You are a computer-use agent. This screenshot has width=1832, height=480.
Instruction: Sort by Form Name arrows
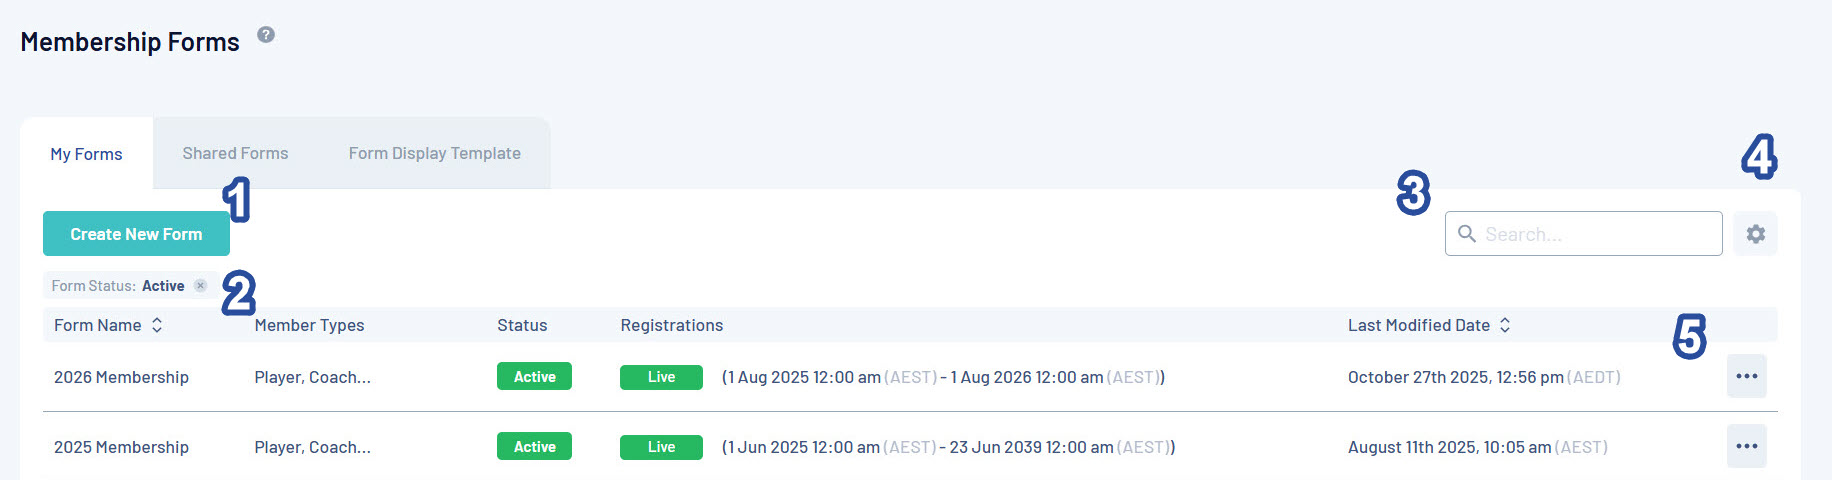click(x=157, y=325)
